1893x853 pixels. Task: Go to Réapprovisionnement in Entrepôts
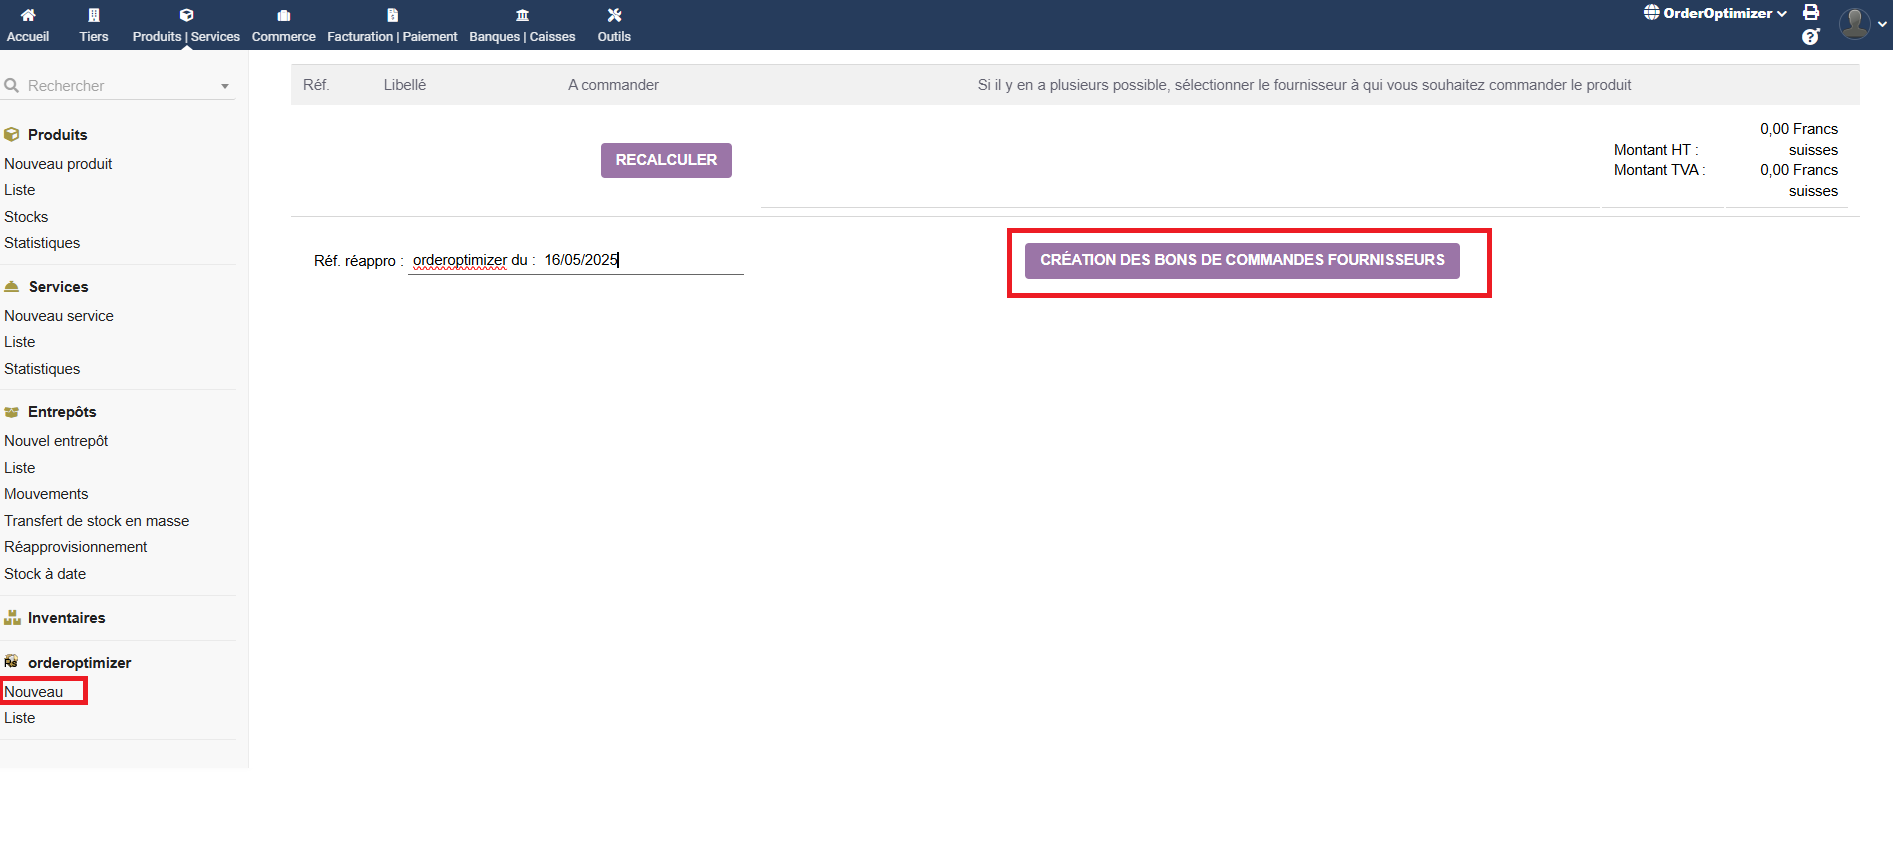tap(76, 547)
